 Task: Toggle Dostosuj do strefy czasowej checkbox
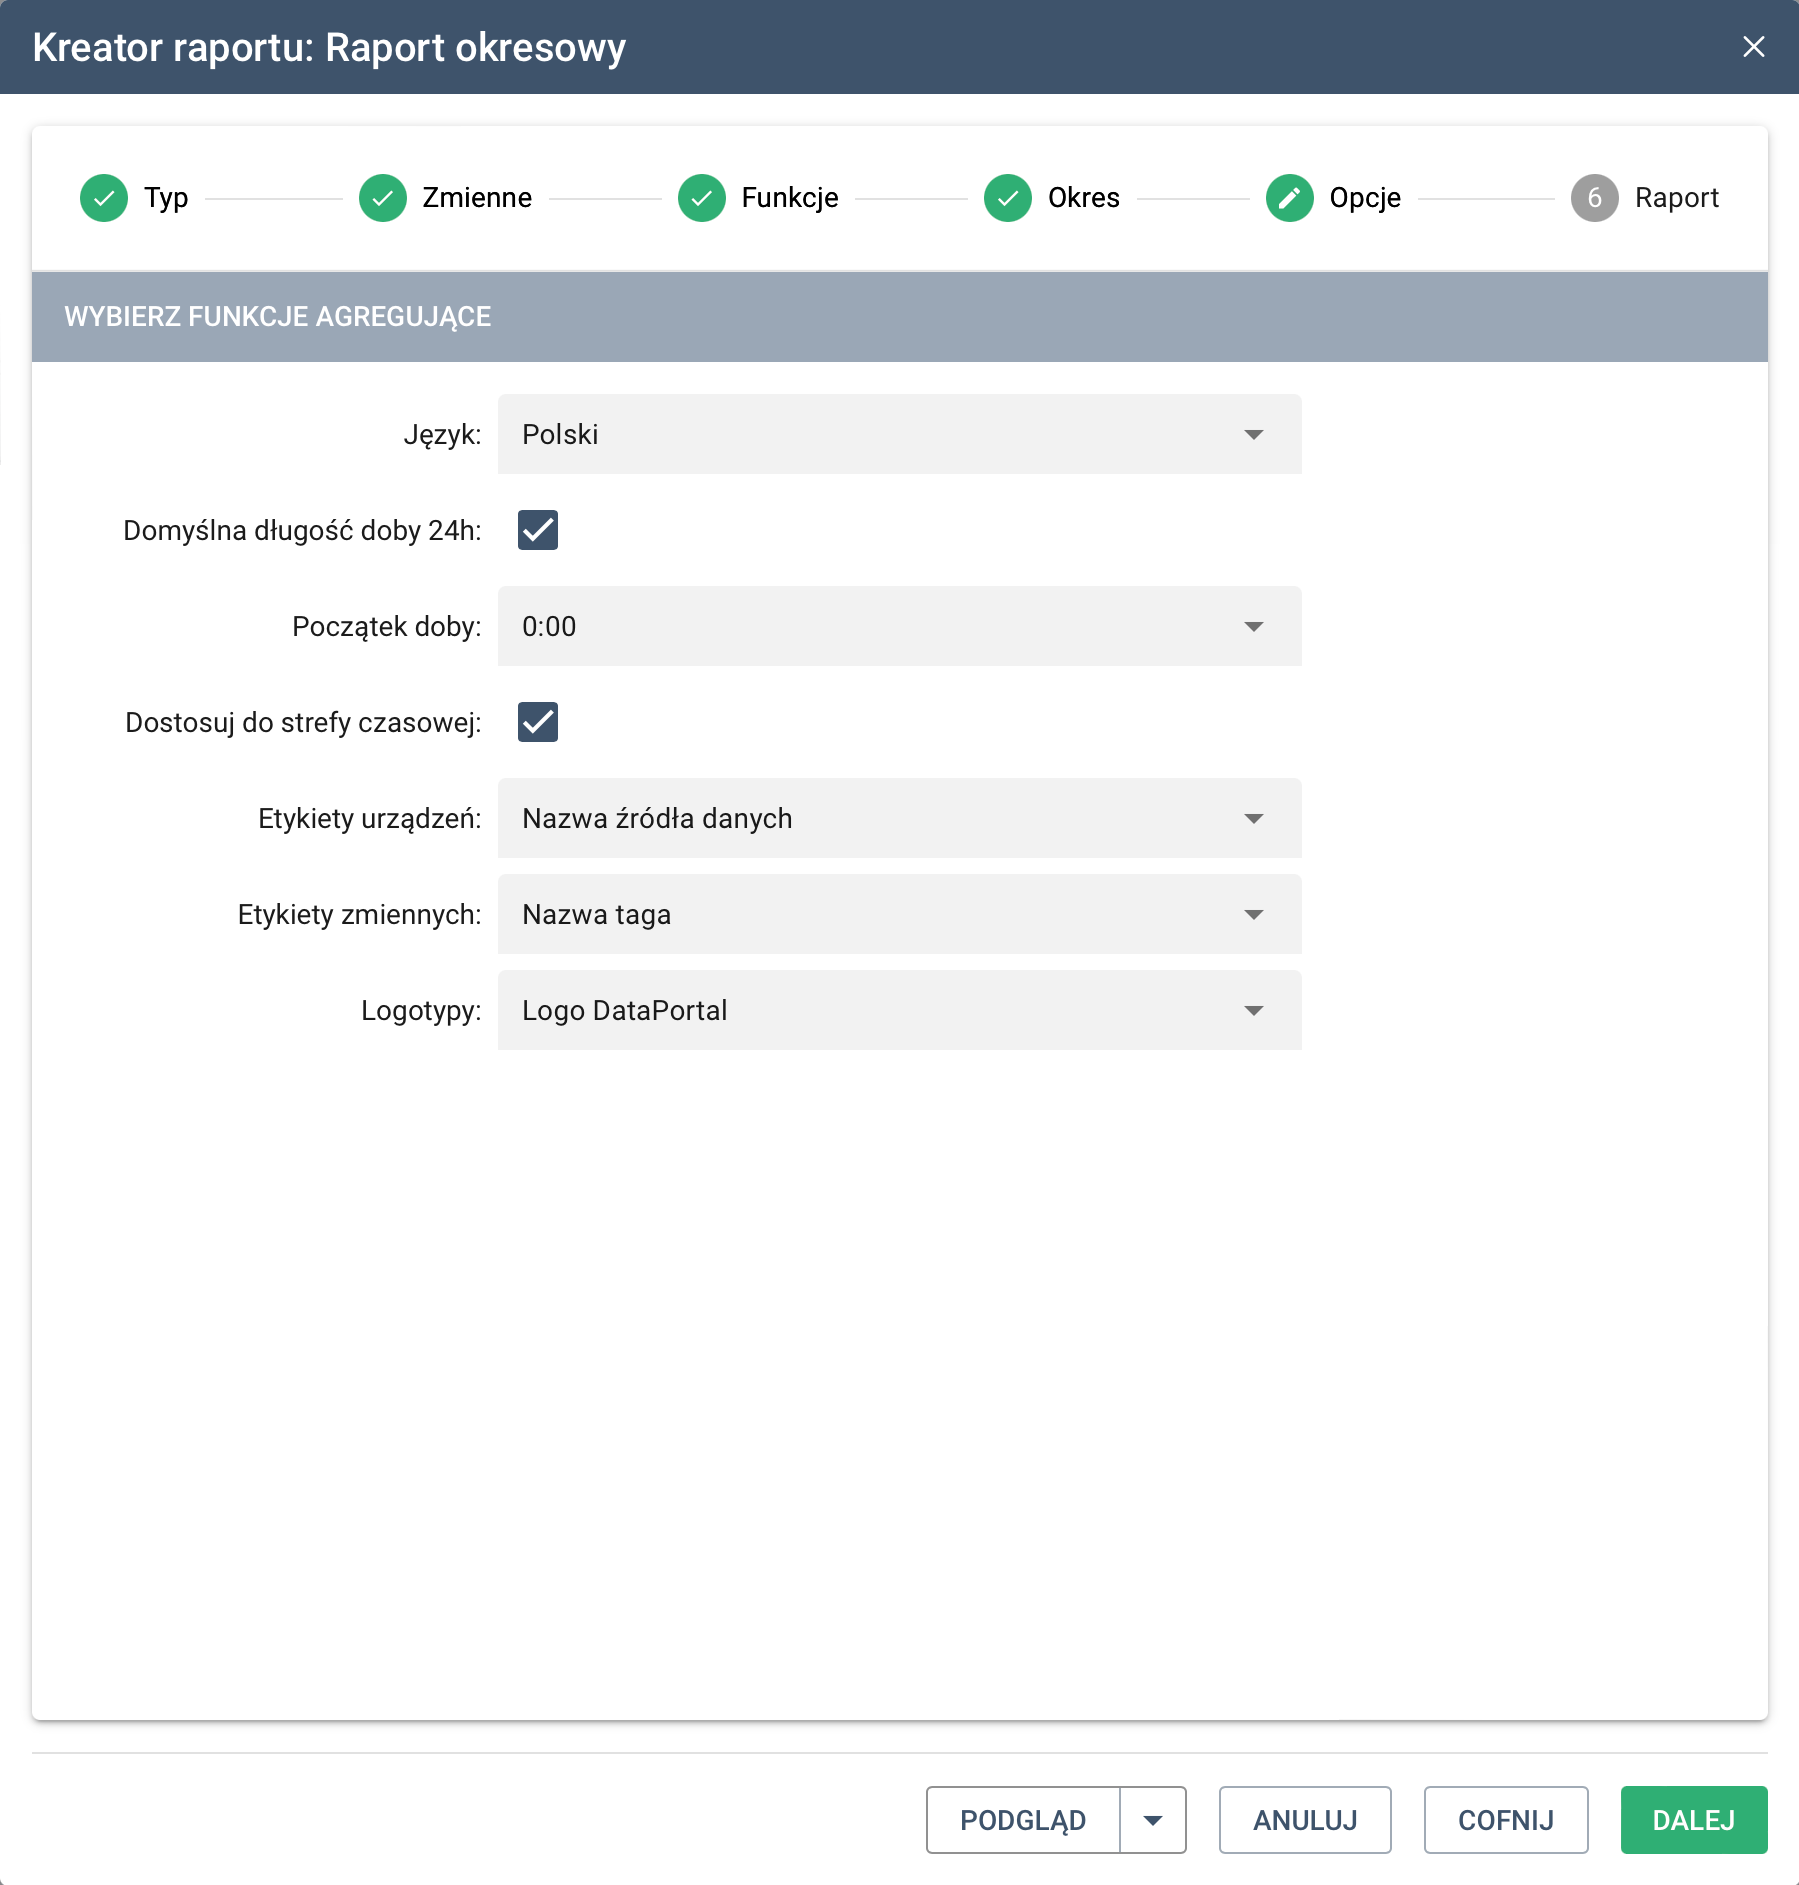[x=538, y=722]
